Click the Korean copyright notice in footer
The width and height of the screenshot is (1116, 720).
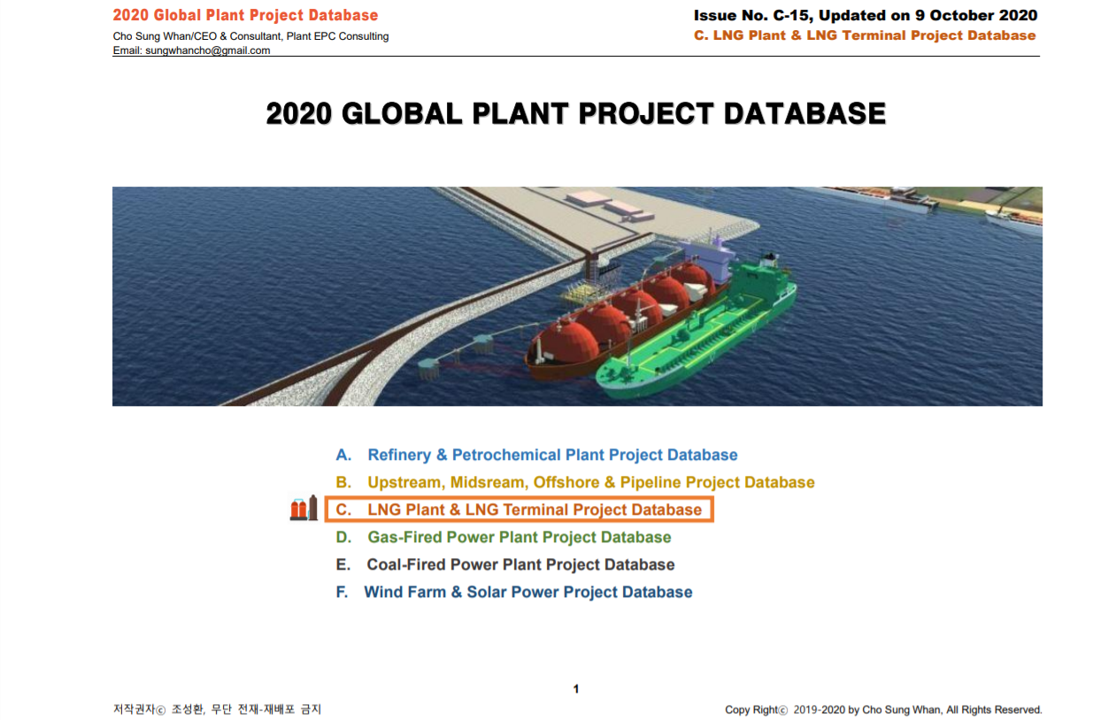click(217, 709)
